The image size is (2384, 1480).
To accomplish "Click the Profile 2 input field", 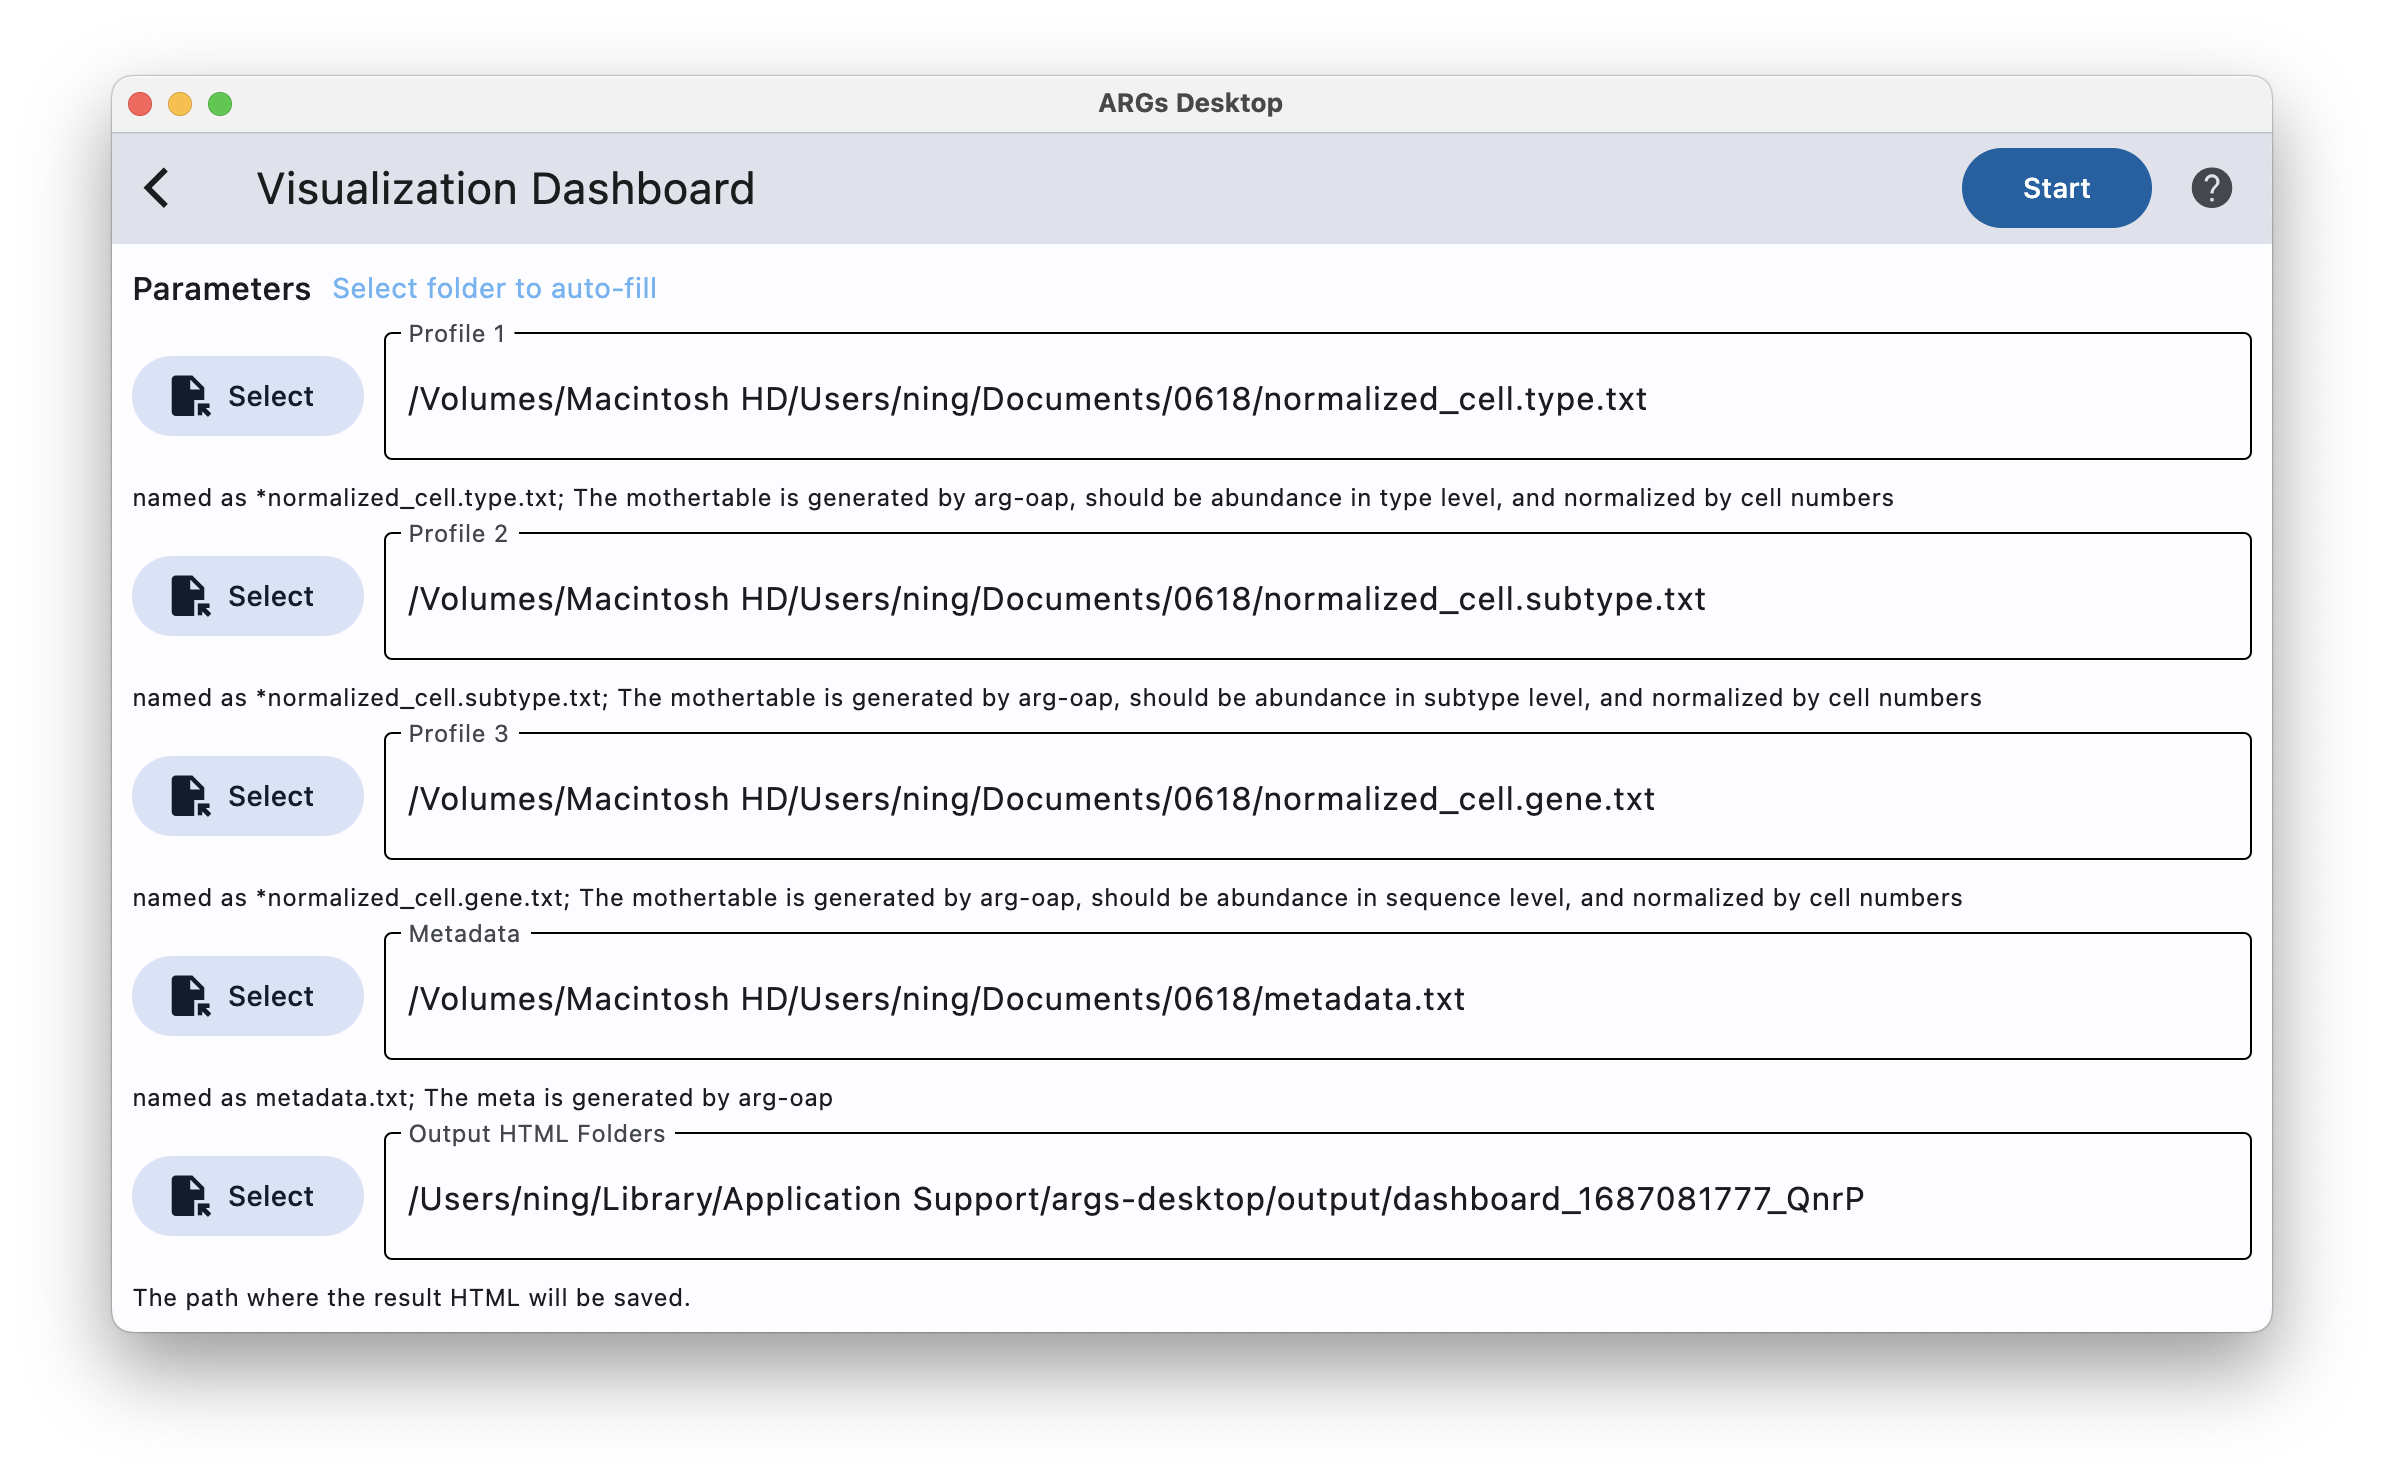I will pyautogui.click(x=1313, y=597).
